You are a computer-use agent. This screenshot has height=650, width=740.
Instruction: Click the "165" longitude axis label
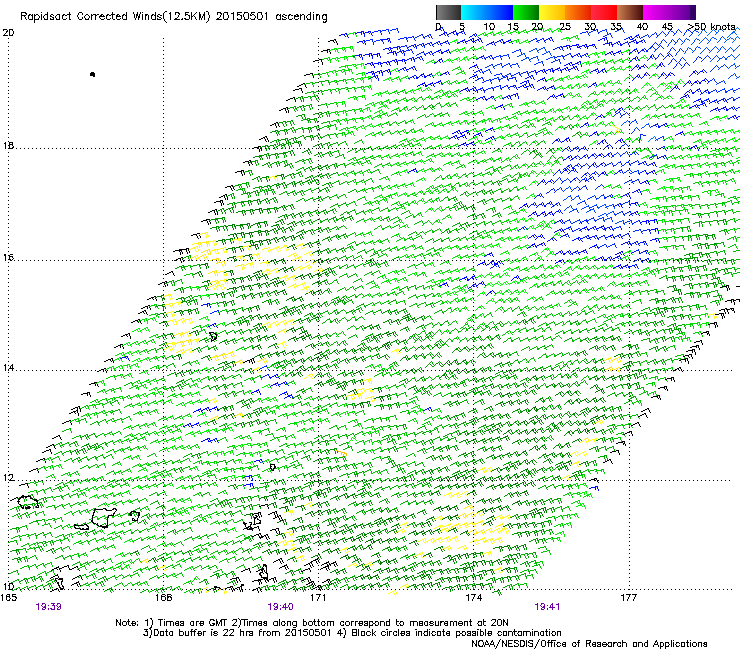(x=8, y=597)
